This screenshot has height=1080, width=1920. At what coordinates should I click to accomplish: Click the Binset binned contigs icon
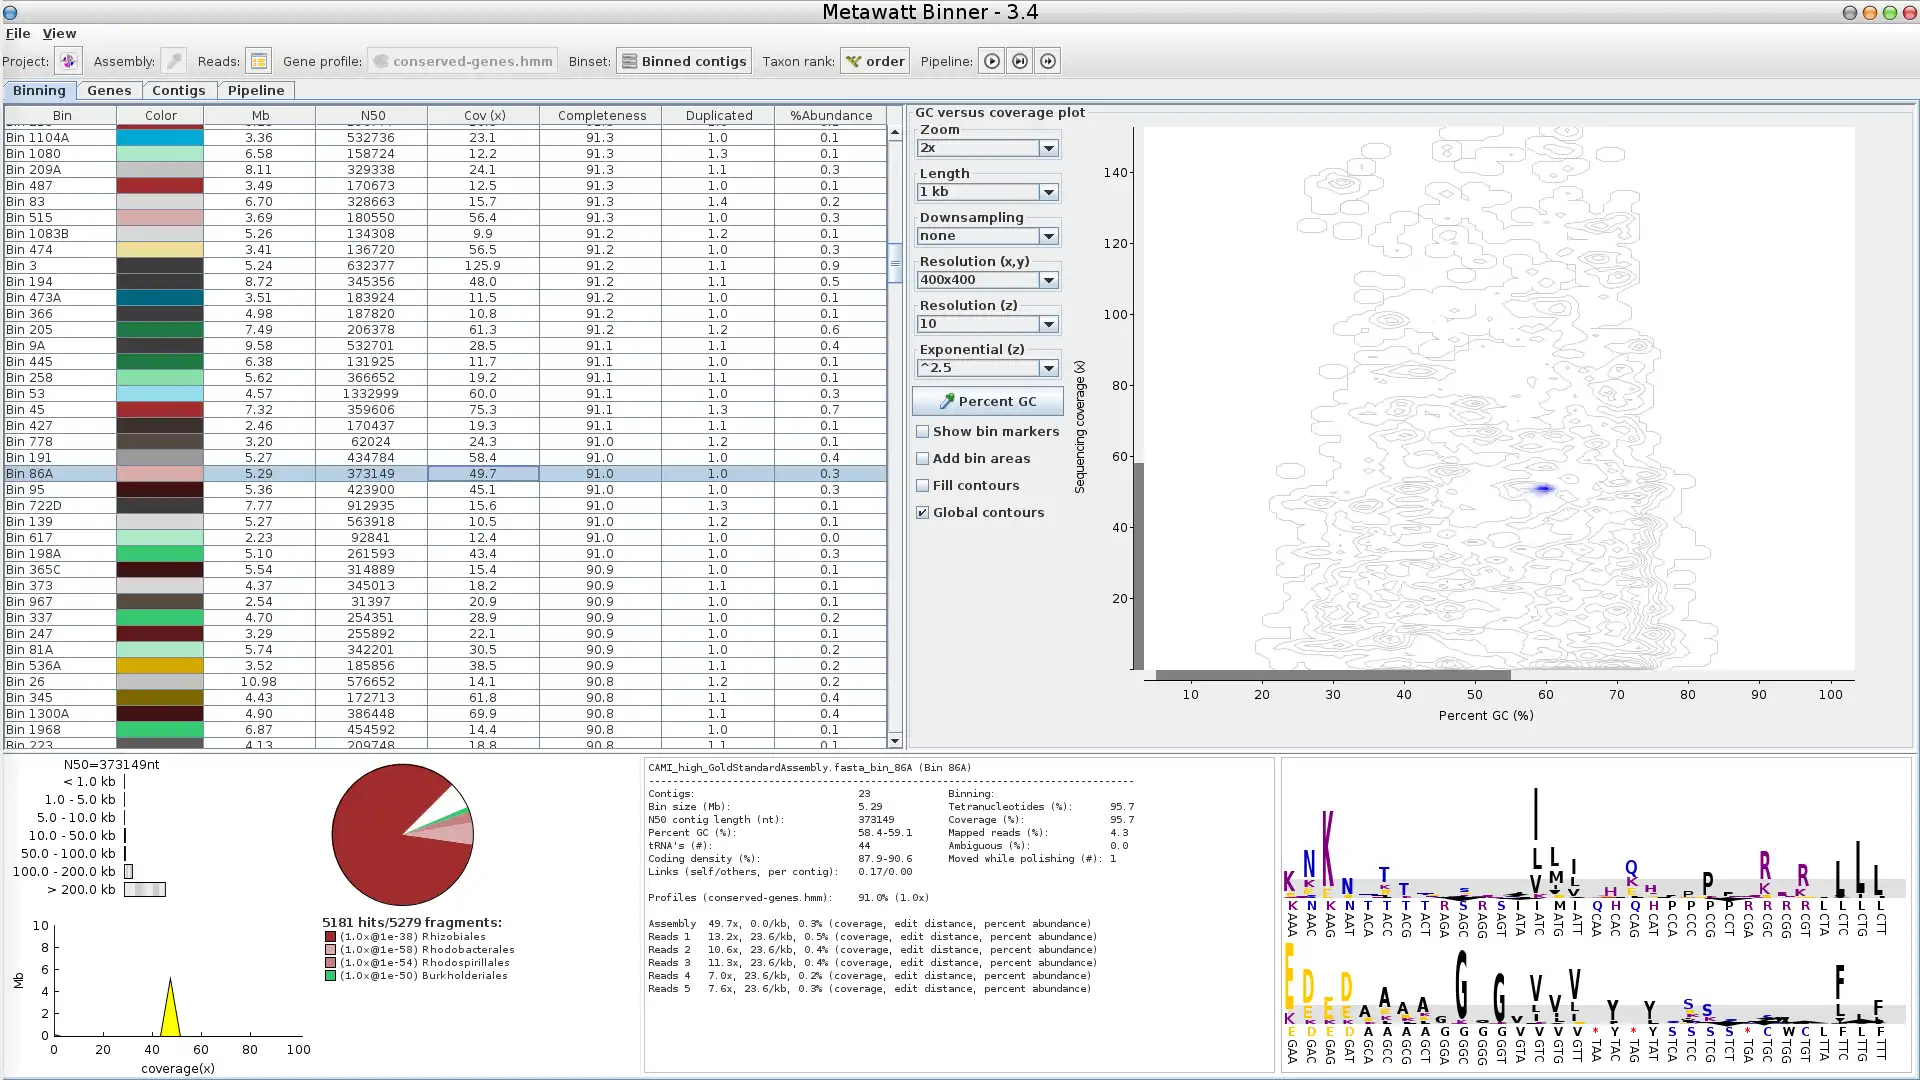[628, 61]
